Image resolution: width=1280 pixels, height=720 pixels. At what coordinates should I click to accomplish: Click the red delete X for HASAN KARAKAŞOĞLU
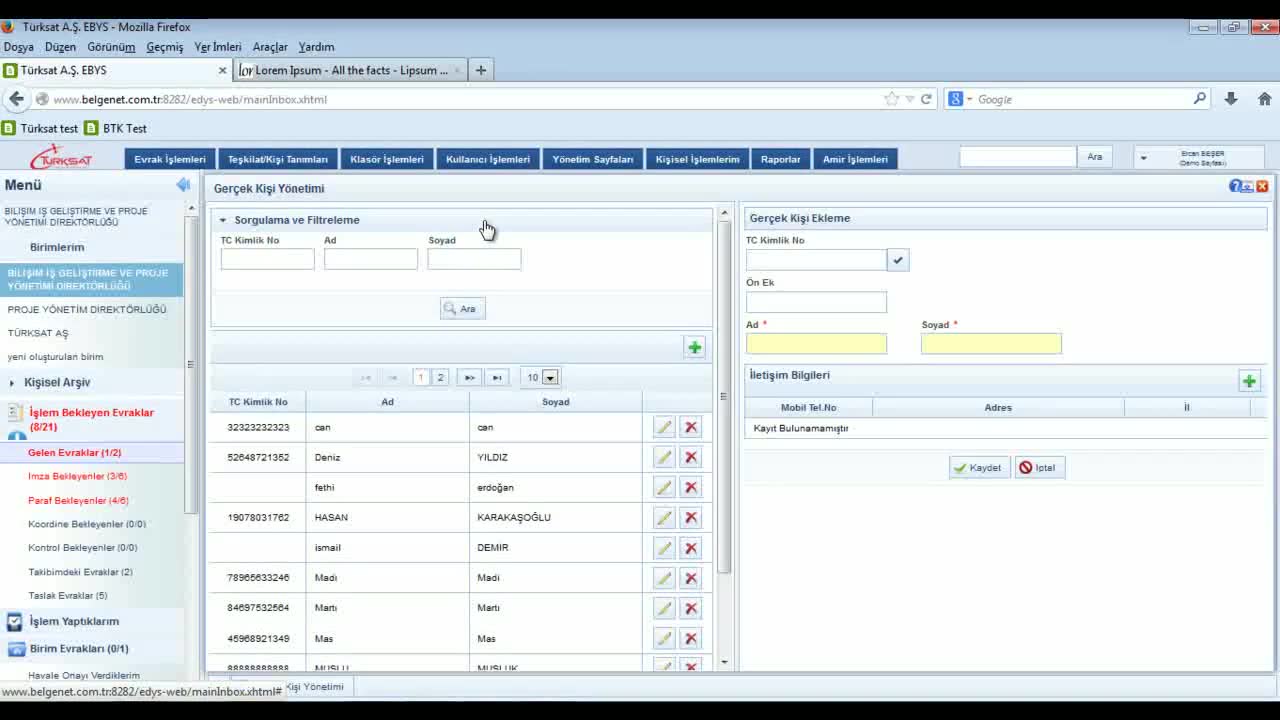pyautogui.click(x=690, y=517)
